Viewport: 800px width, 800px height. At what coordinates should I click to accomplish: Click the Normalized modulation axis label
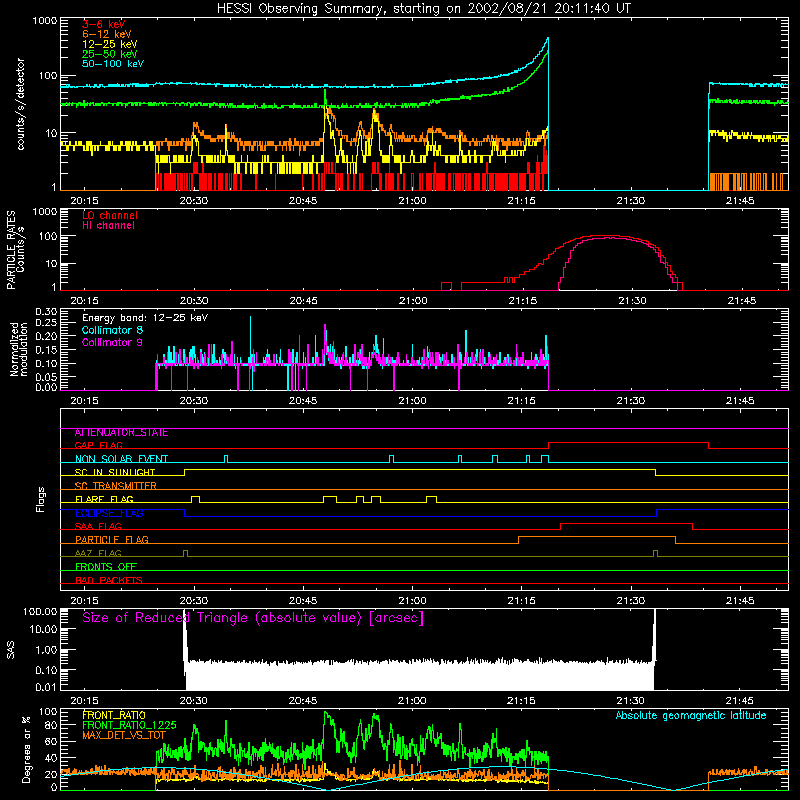[x=19, y=349]
